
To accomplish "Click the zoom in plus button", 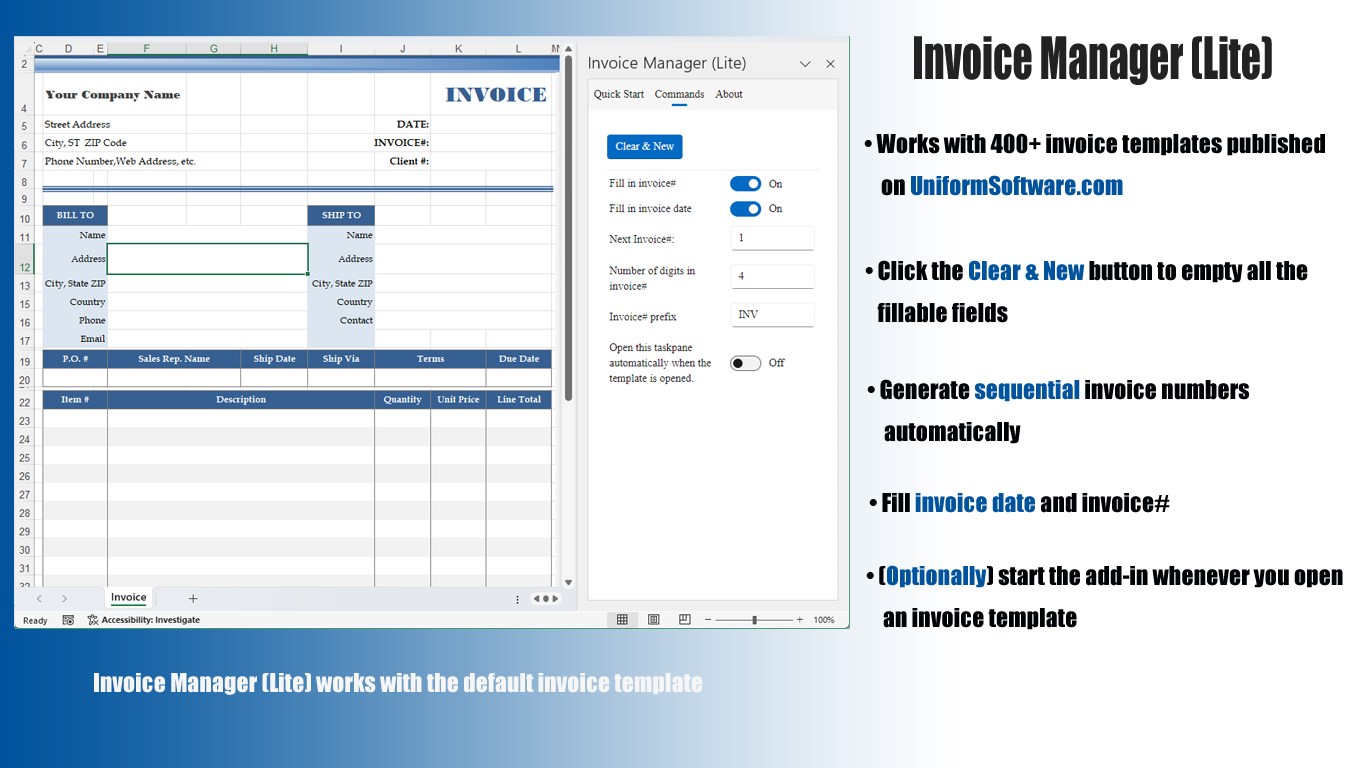I will click(x=799, y=620).
